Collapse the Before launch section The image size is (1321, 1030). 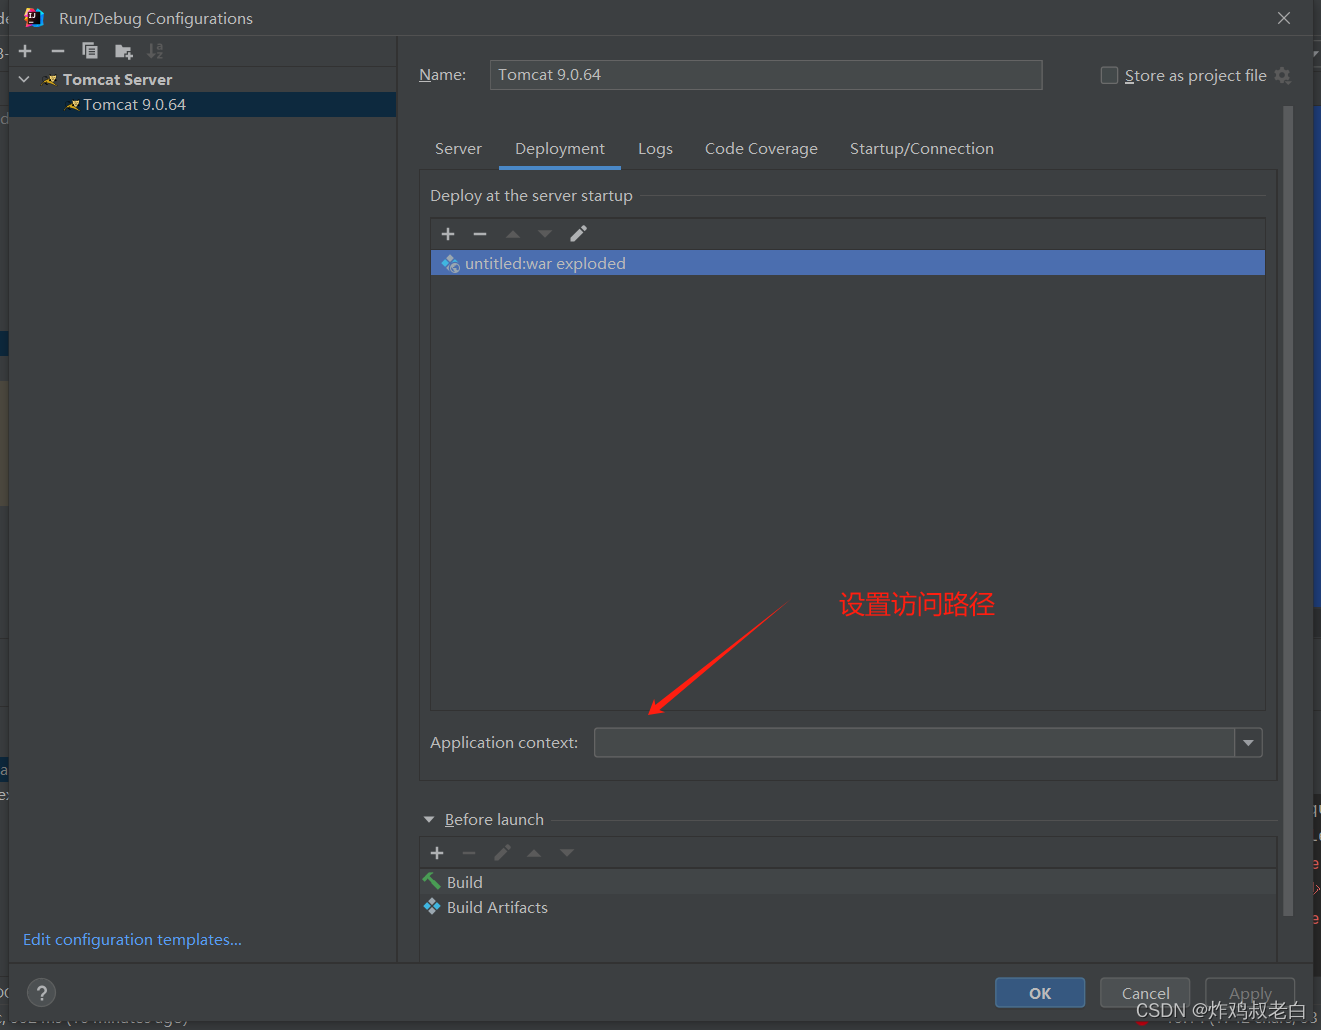tap(429, 820)
